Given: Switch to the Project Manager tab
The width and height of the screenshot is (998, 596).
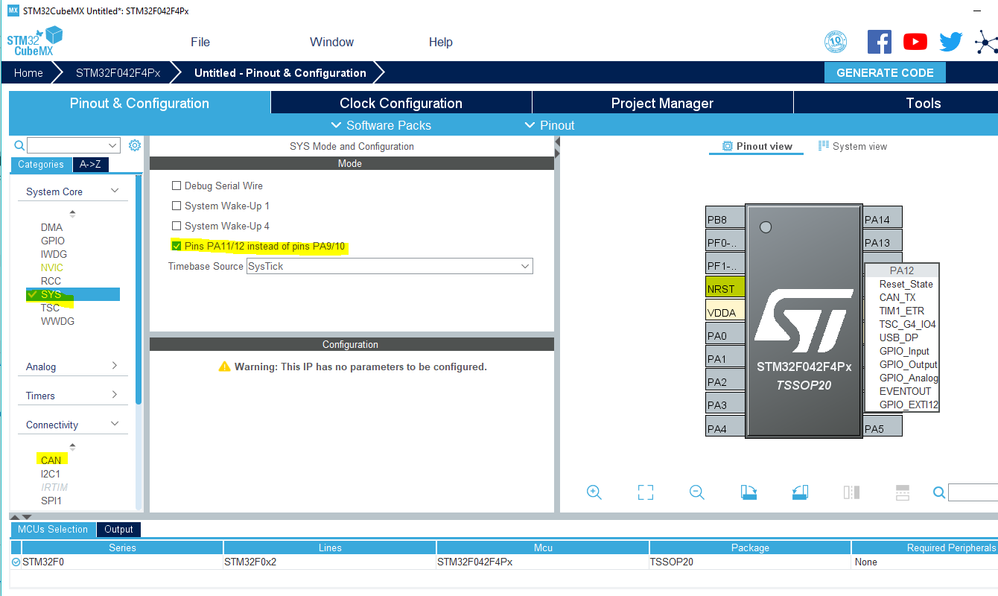Looking at the screenshot, I should coord(662,103).
